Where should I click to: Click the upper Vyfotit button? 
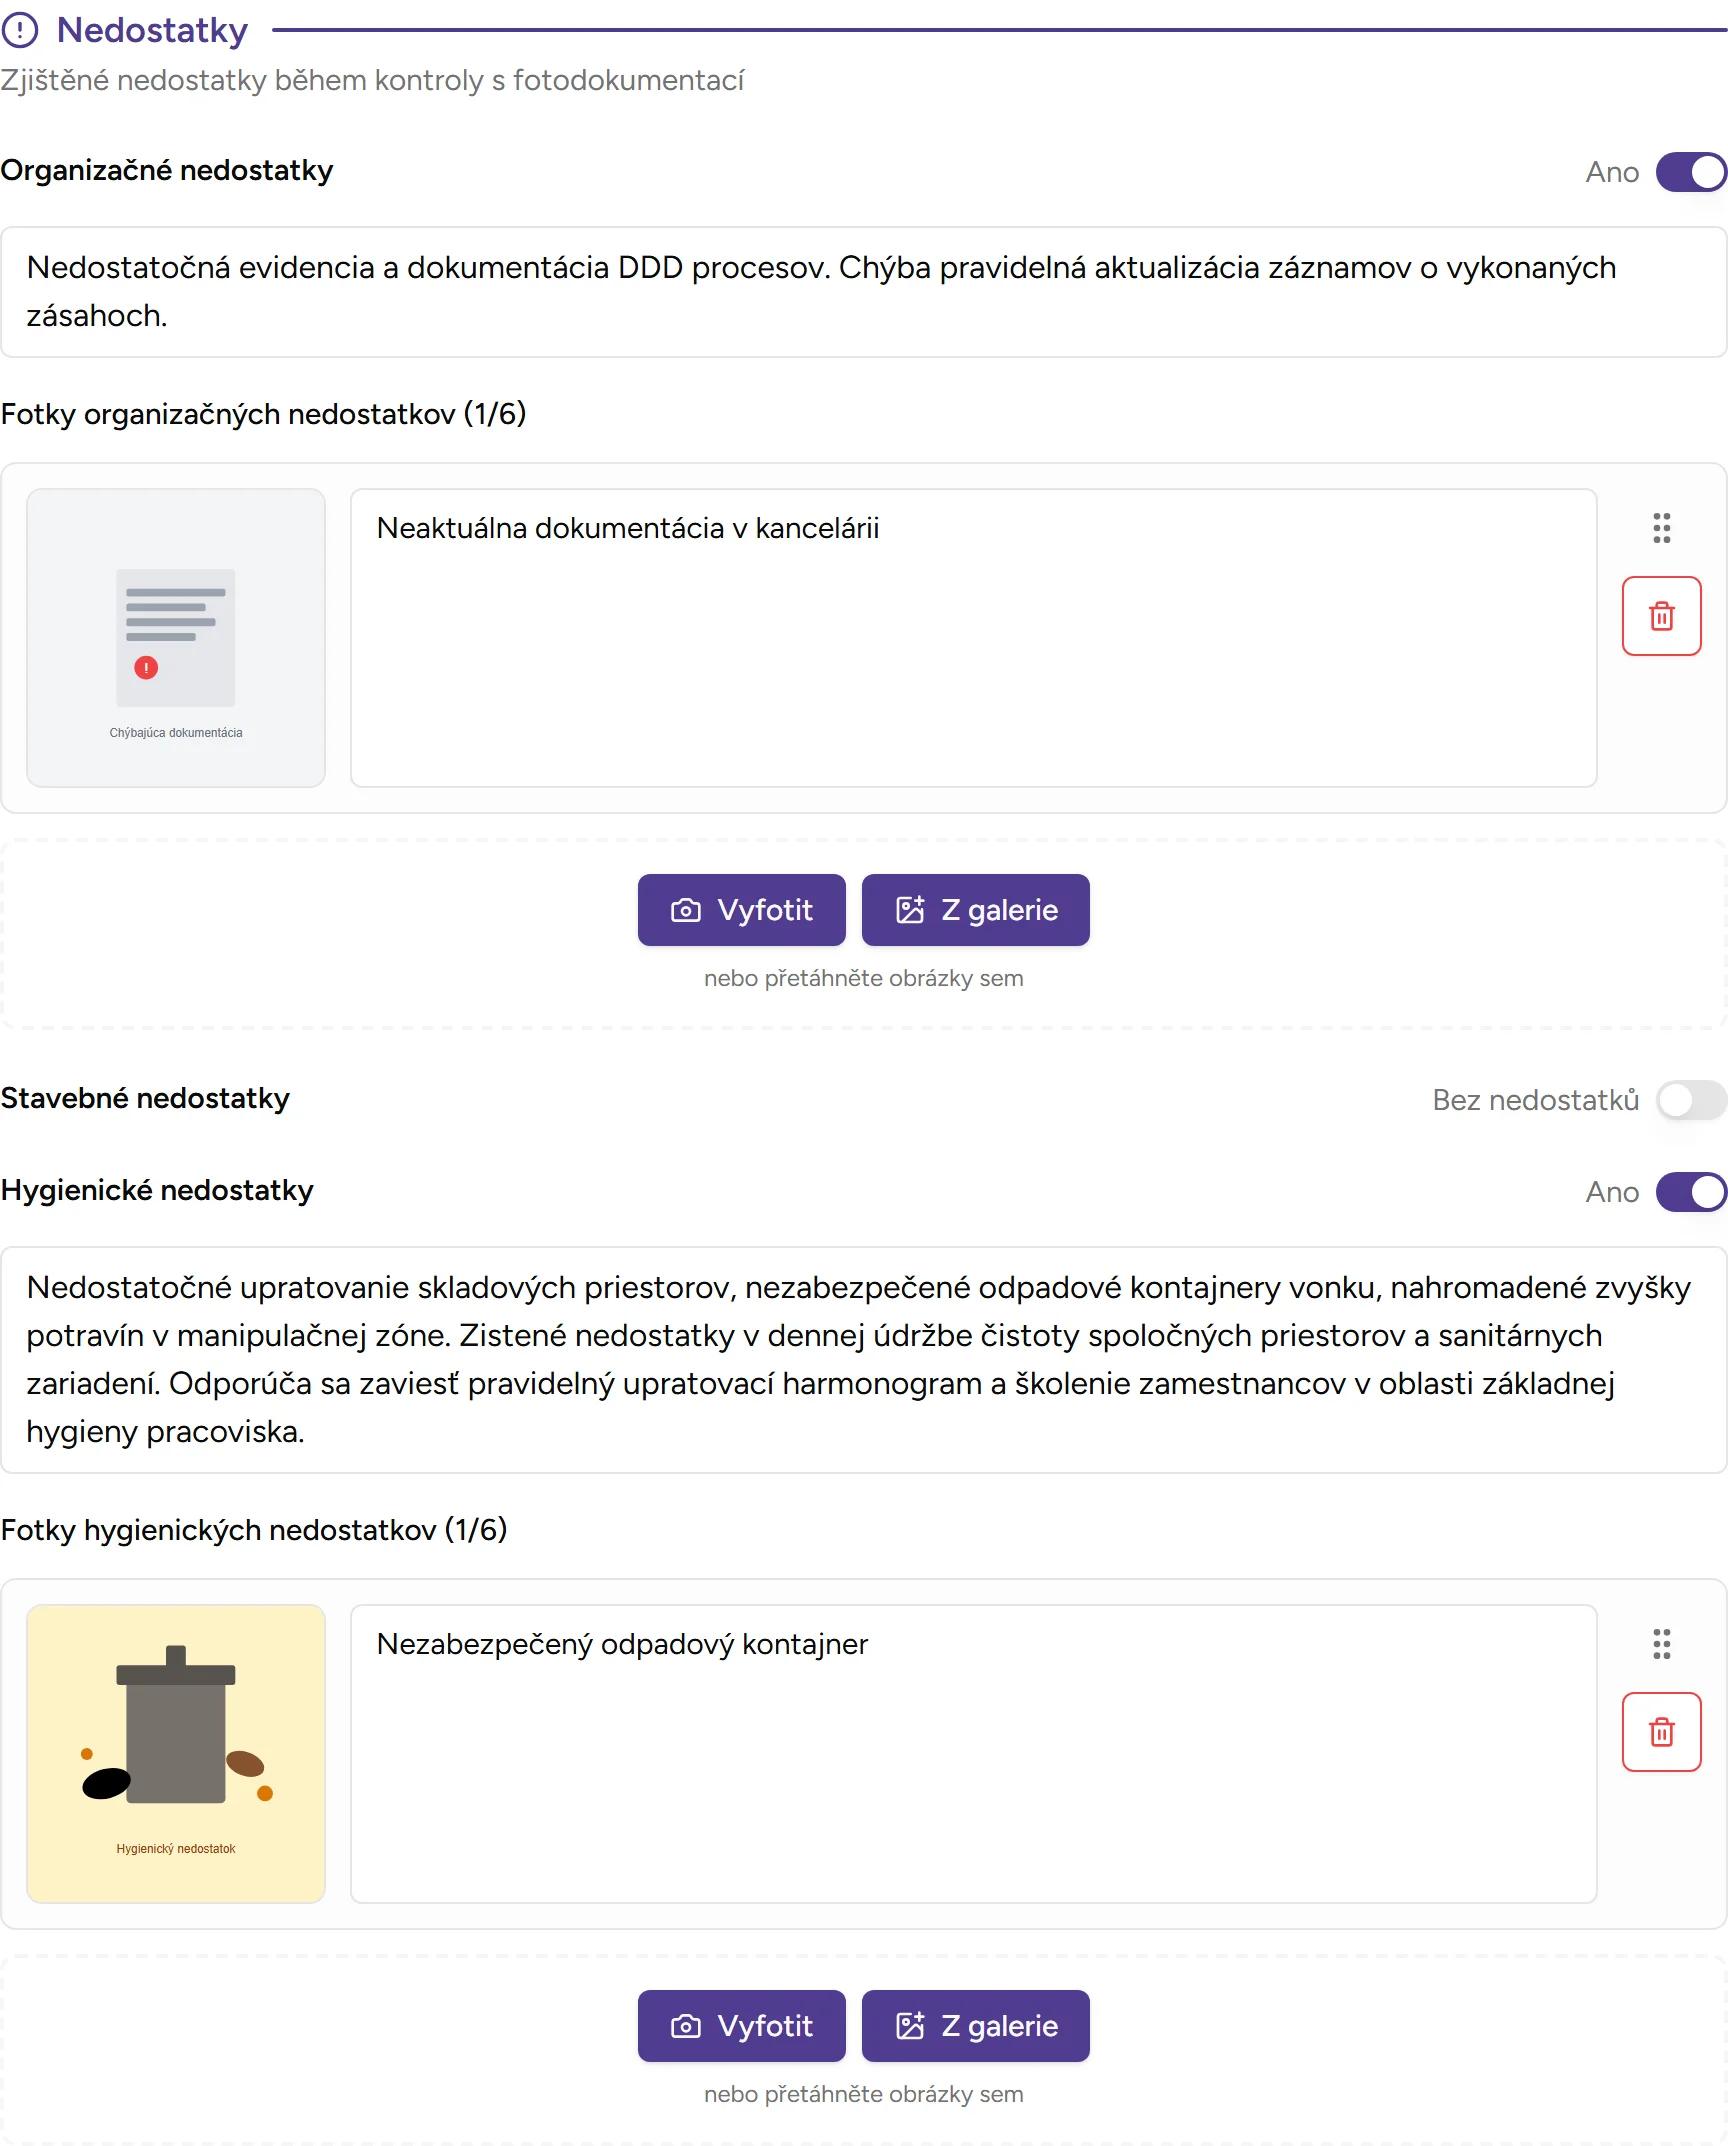[741, 909]
